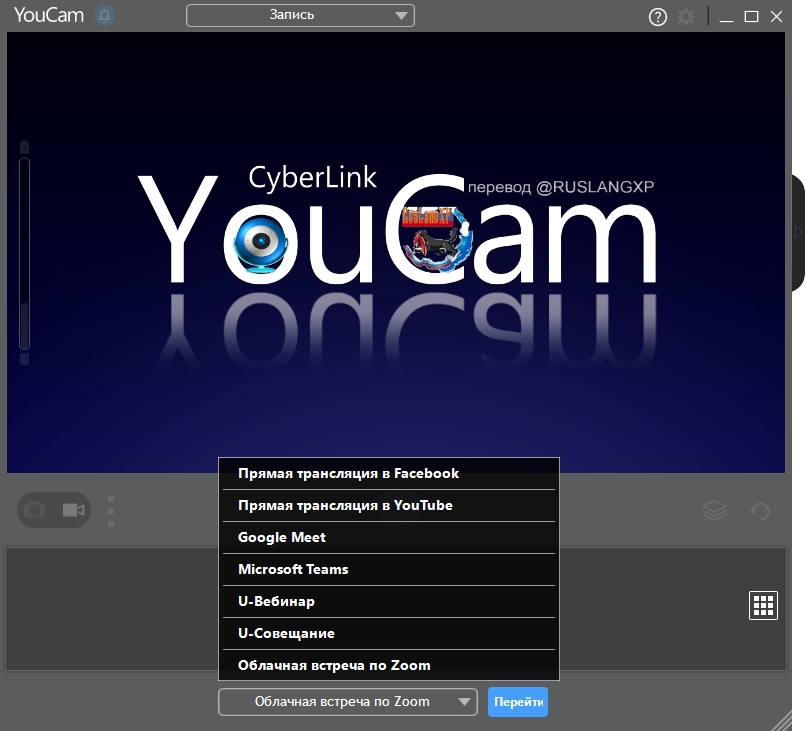This screenshot has width=806, height=731.
Task: Click the notification bell icon
Action: coord(104,15)
